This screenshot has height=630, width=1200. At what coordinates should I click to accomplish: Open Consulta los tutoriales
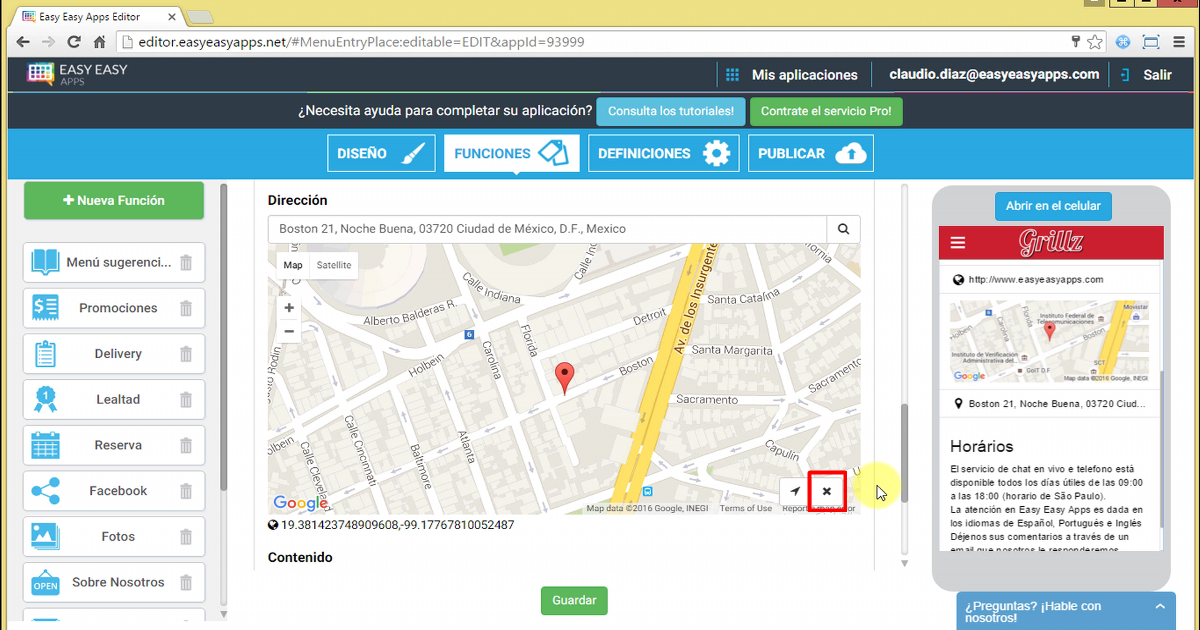(x=670, y=111)
